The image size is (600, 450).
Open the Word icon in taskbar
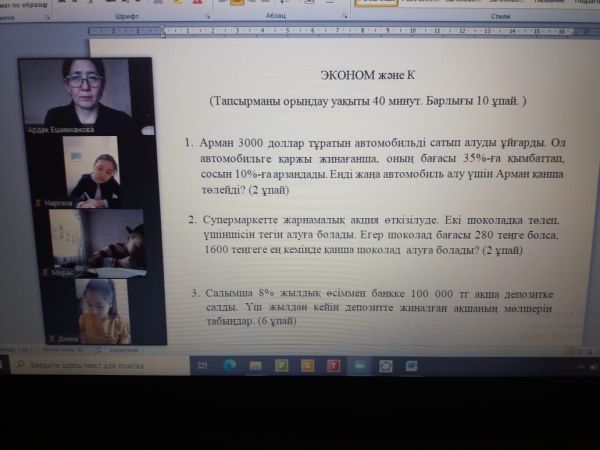[x=411, y=365]
